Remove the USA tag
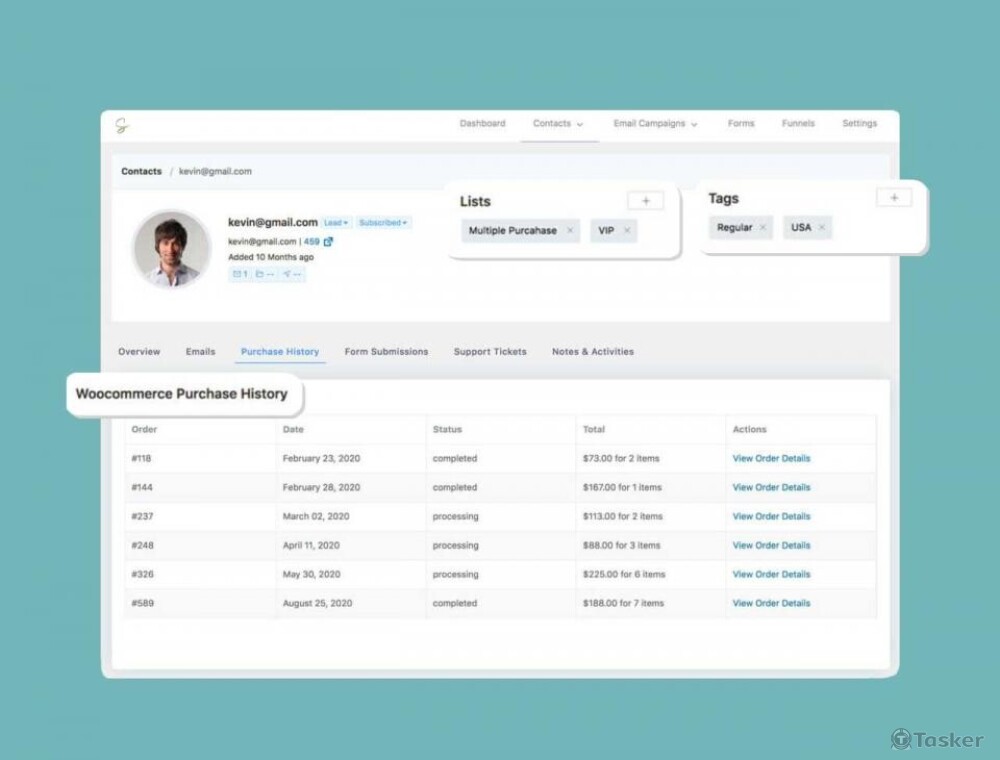 click(822, 228)
